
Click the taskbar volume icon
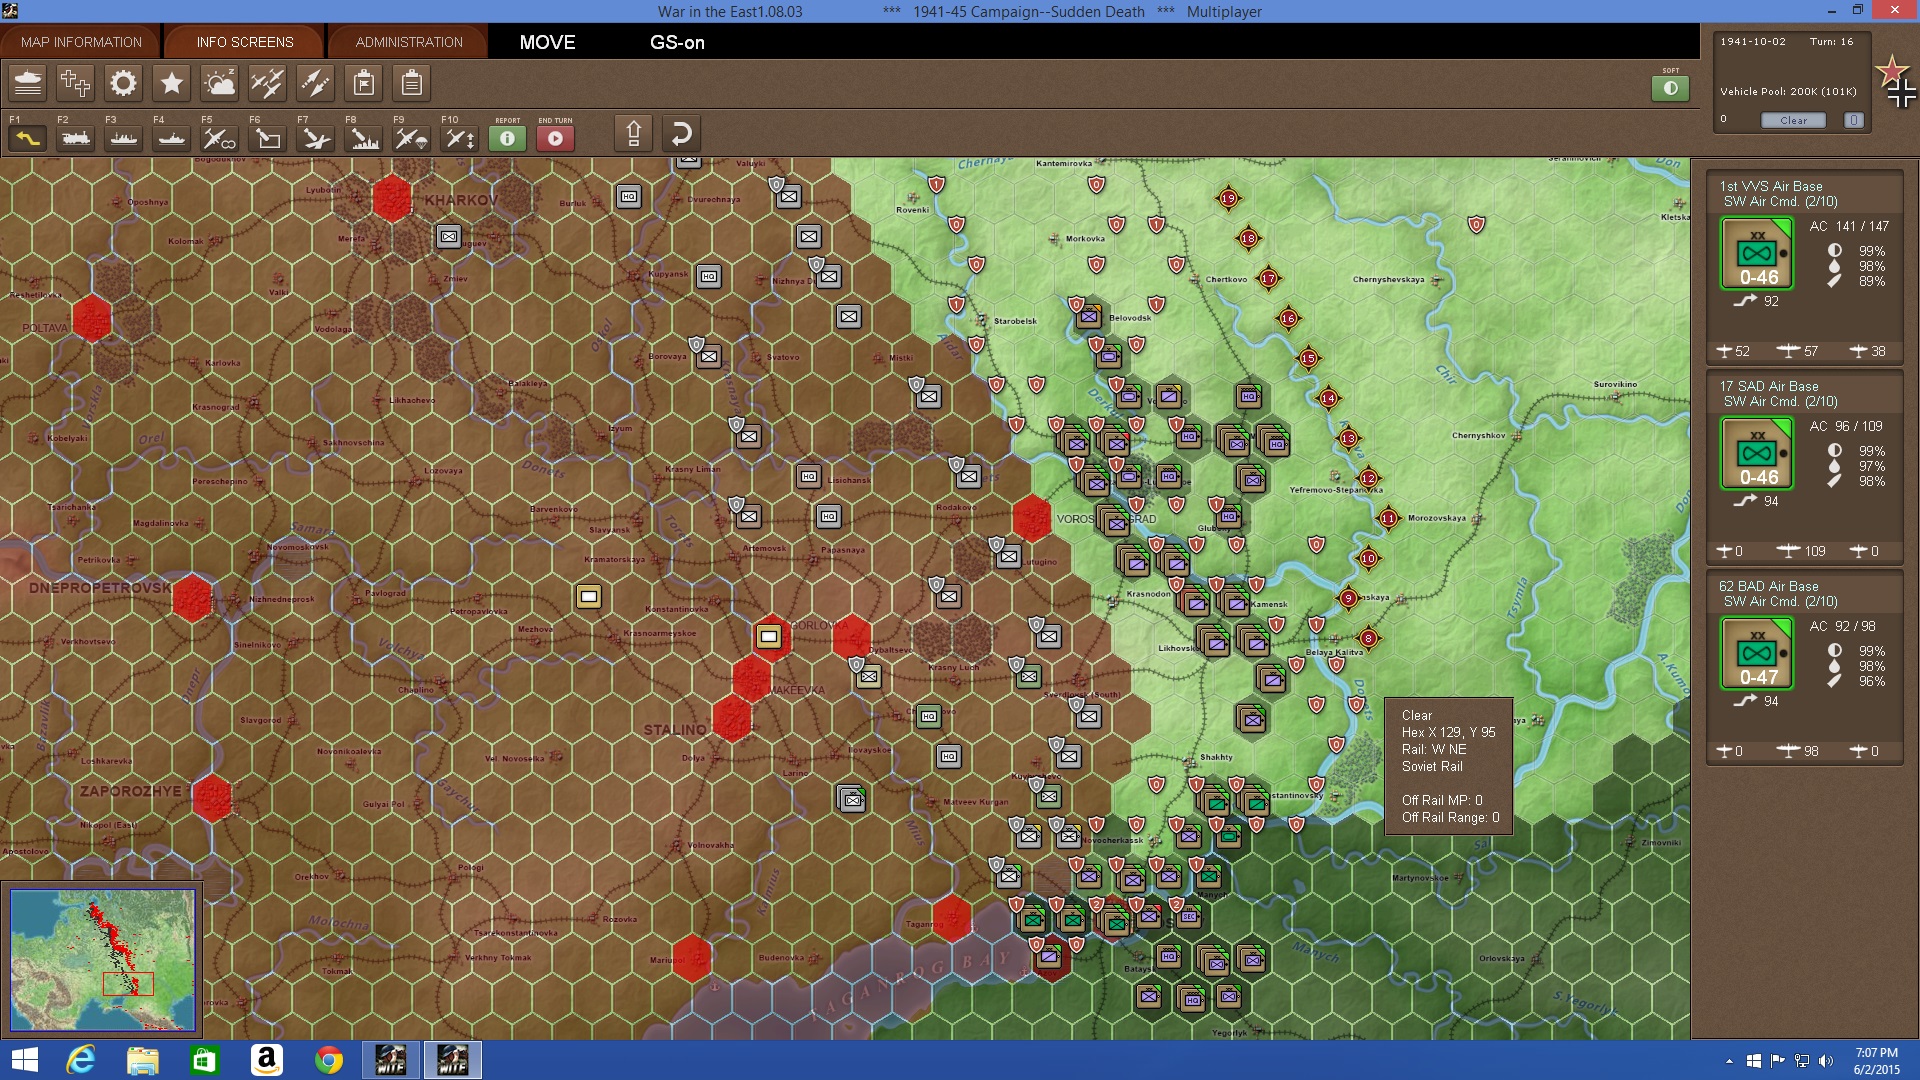(x=1826, y=1060)
